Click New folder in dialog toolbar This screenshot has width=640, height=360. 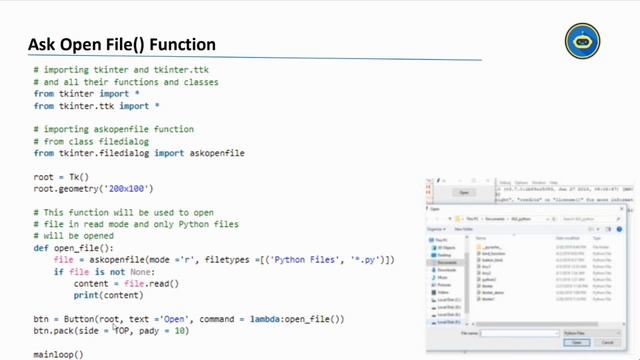coord(464,229)
